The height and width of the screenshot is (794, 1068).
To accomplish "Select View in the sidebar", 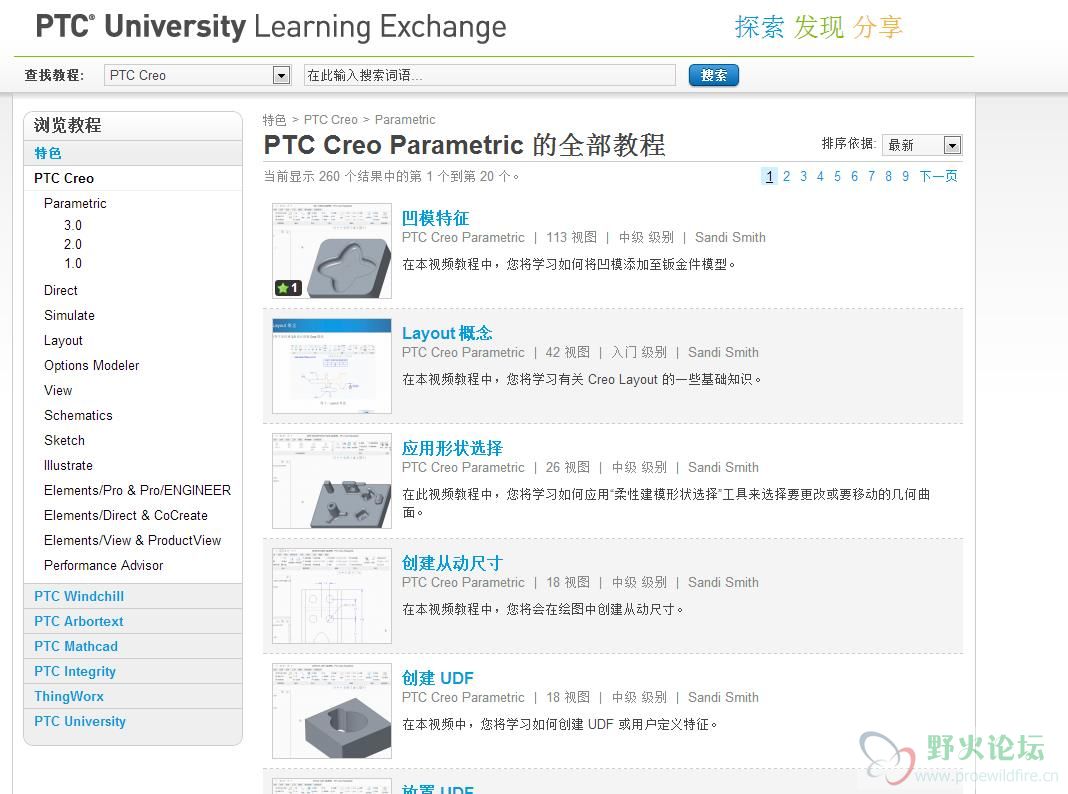I will click(x=58, y=391).
